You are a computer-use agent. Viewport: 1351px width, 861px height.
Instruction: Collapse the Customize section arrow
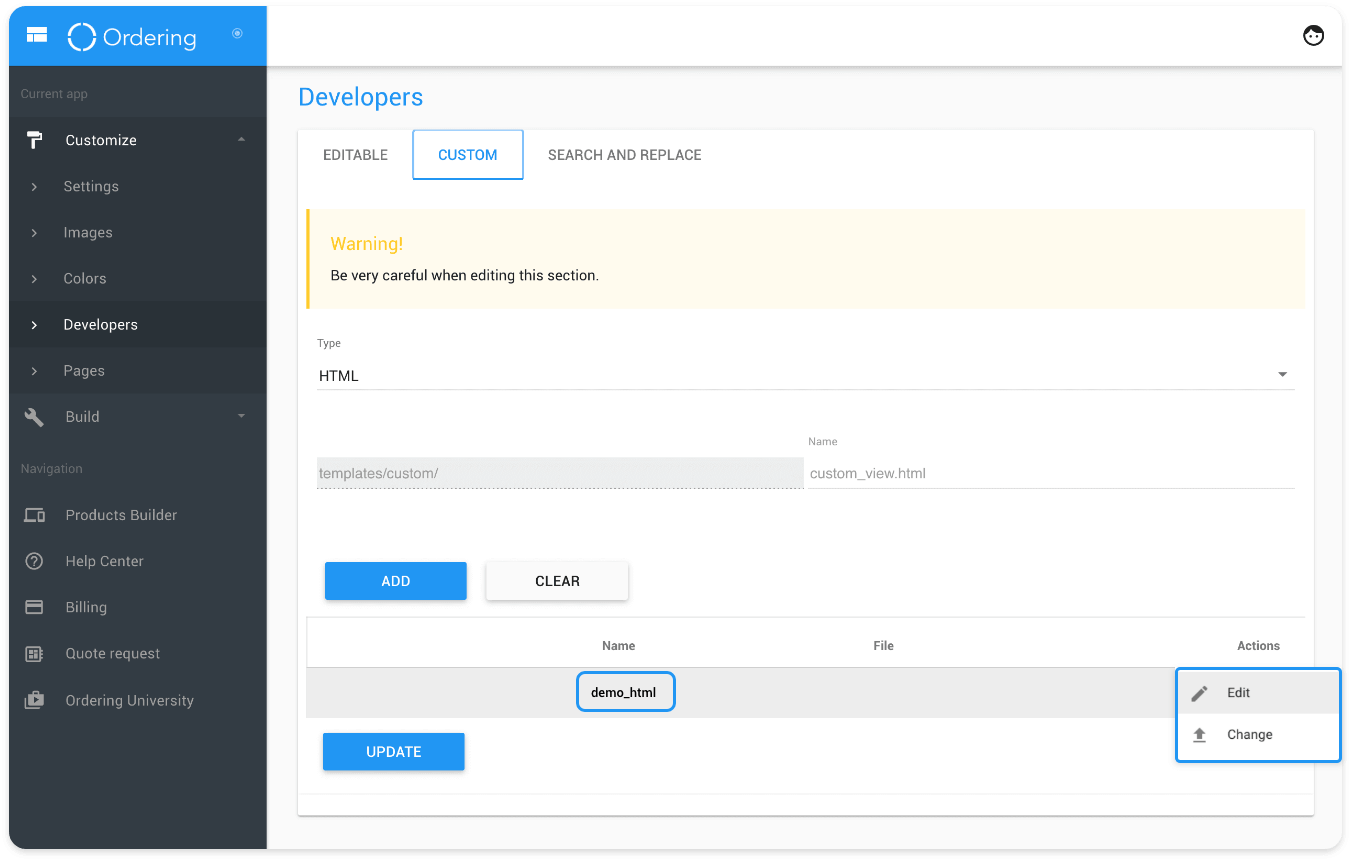[241, 140]
